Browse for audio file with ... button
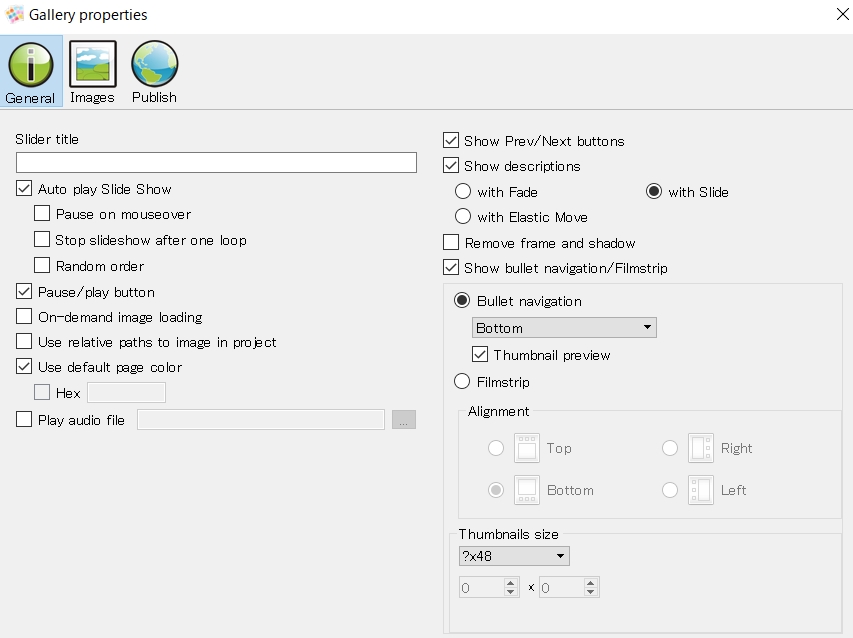Image resolution: width=853 pixels, height=638 pixels. 404,419
